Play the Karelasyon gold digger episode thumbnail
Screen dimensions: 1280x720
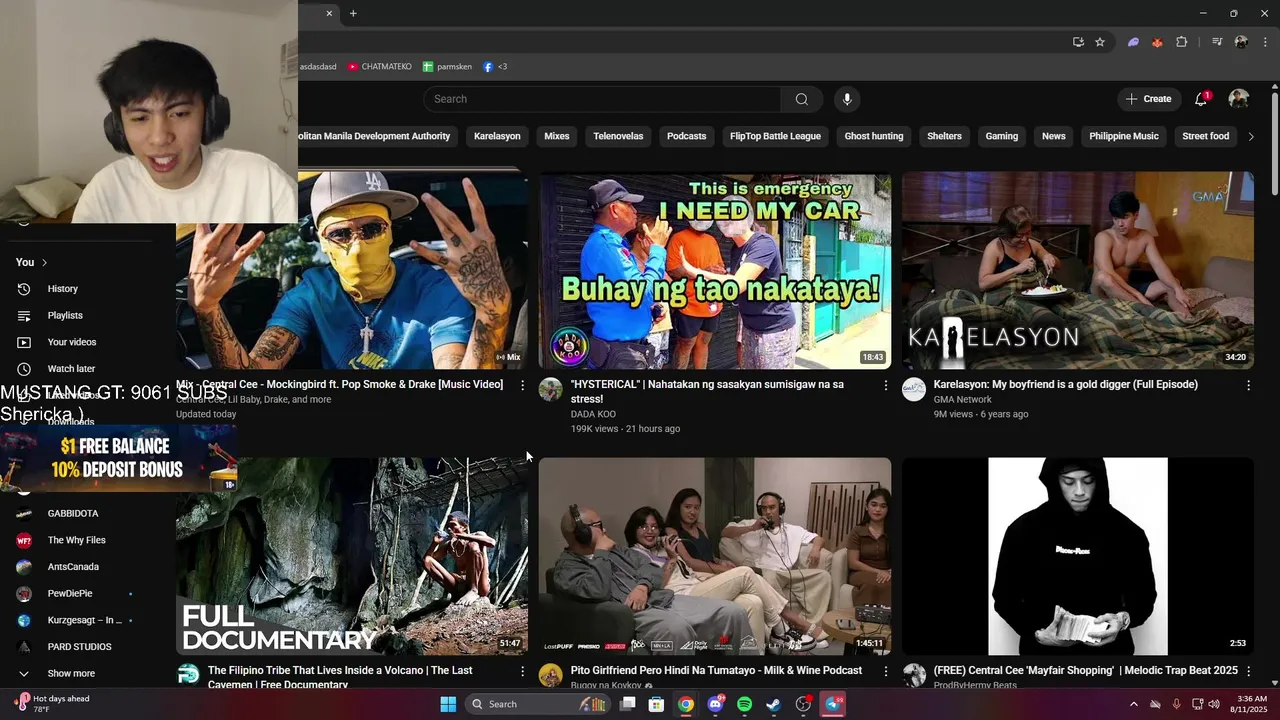click(x=1077, y=270)
